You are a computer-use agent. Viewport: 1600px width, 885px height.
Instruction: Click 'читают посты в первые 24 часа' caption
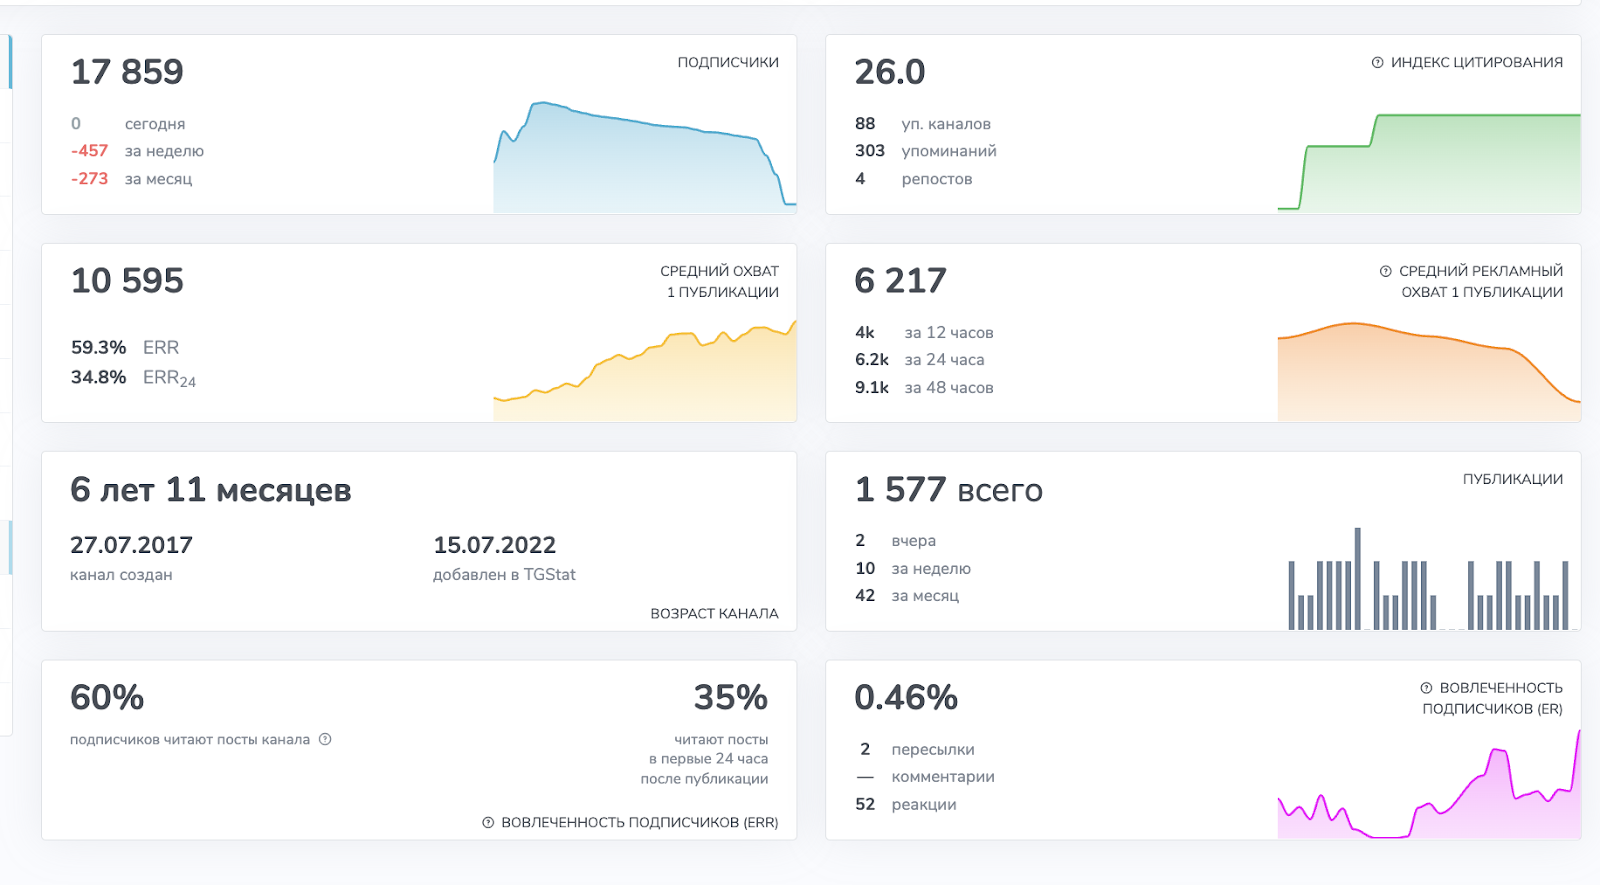point(705,759)
